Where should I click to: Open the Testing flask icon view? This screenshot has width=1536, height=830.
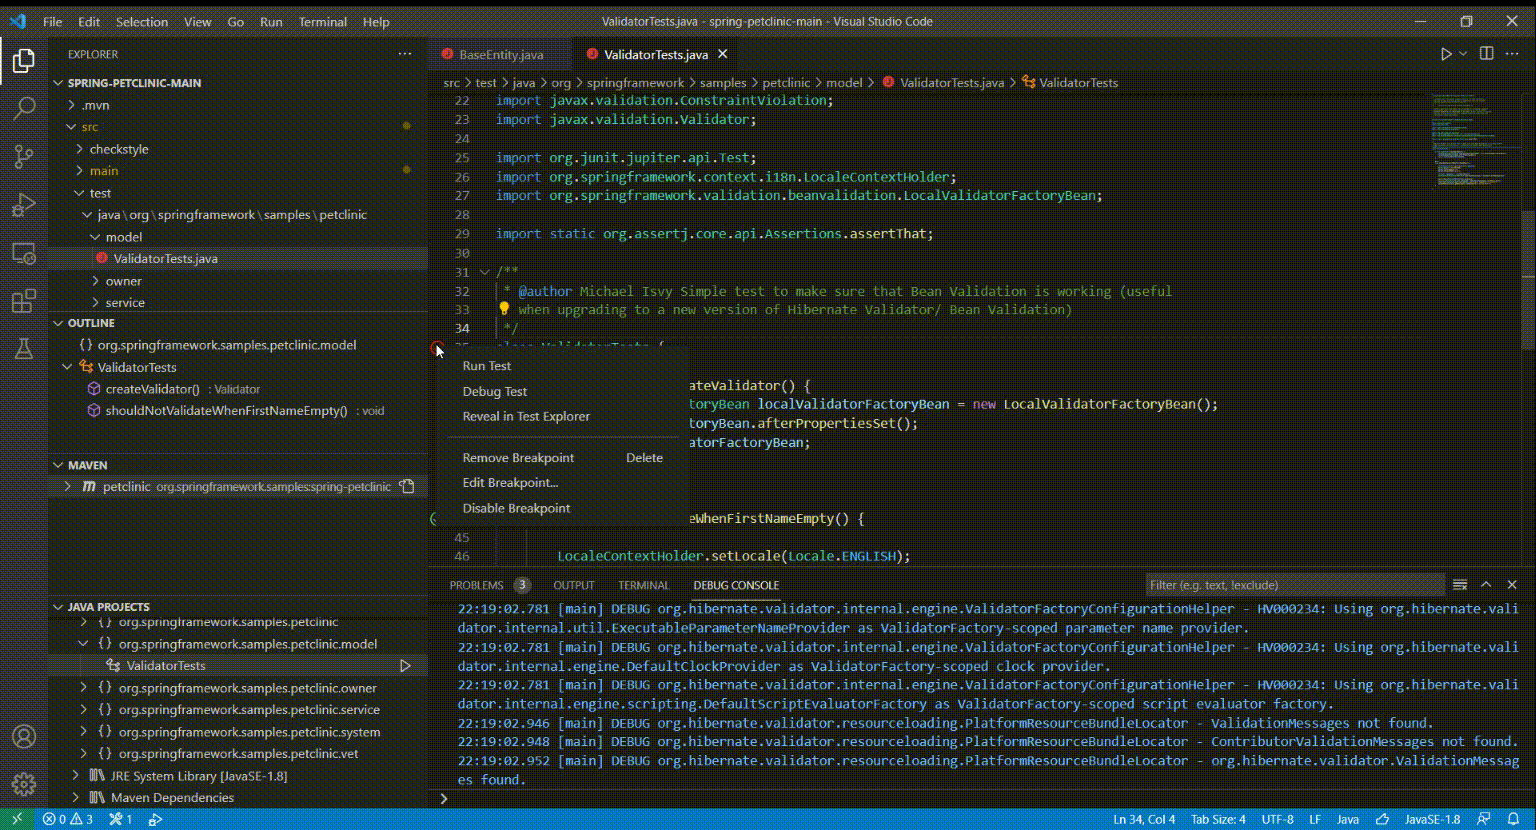coord(24,349)
